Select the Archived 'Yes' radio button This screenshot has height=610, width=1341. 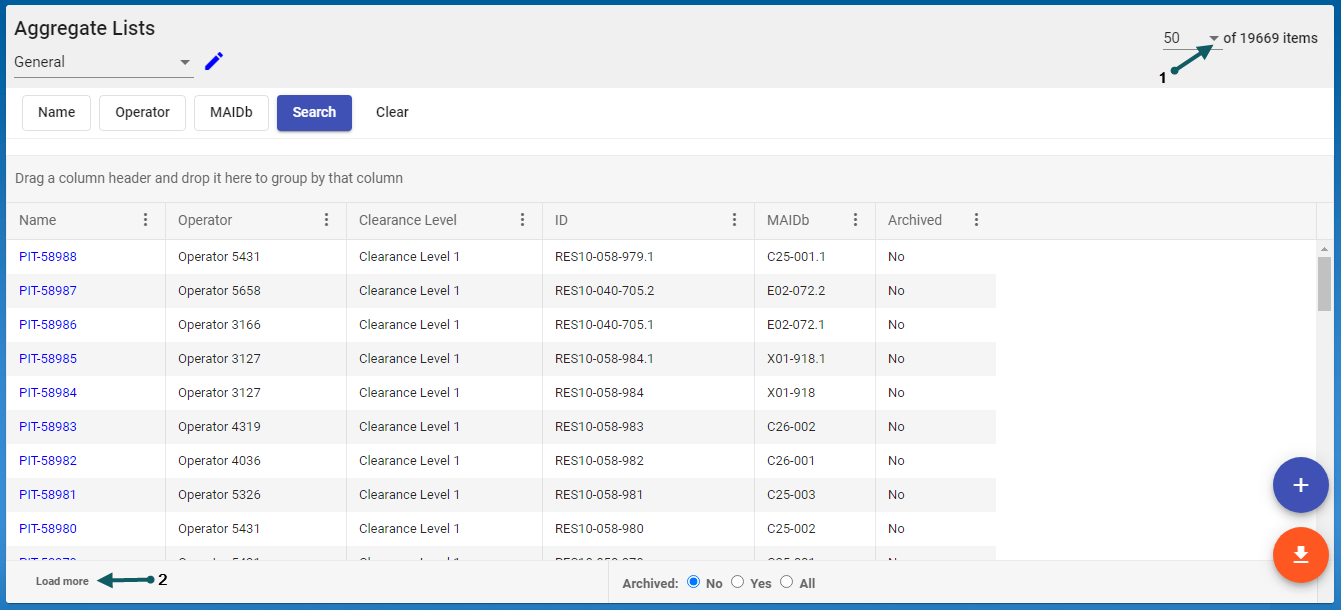pyautogui.click(x=738, y=582)
